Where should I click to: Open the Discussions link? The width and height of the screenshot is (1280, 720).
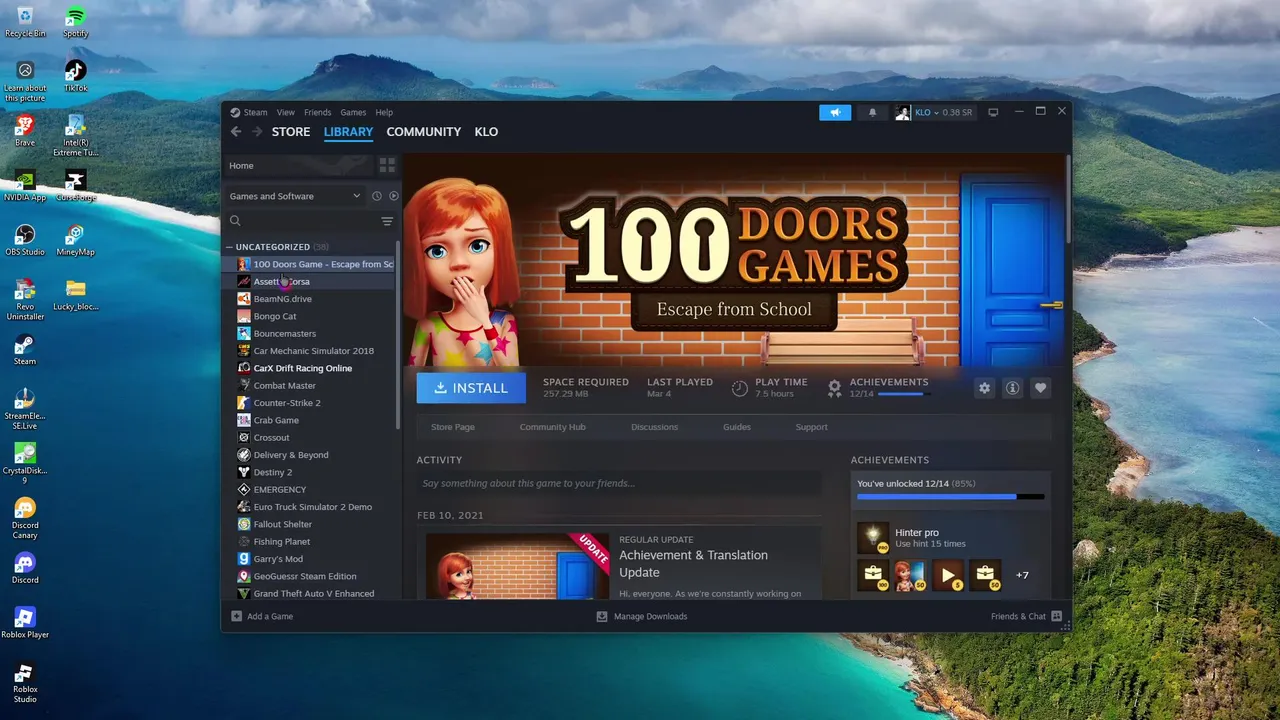pyautogui.click(x=654, y=427)
